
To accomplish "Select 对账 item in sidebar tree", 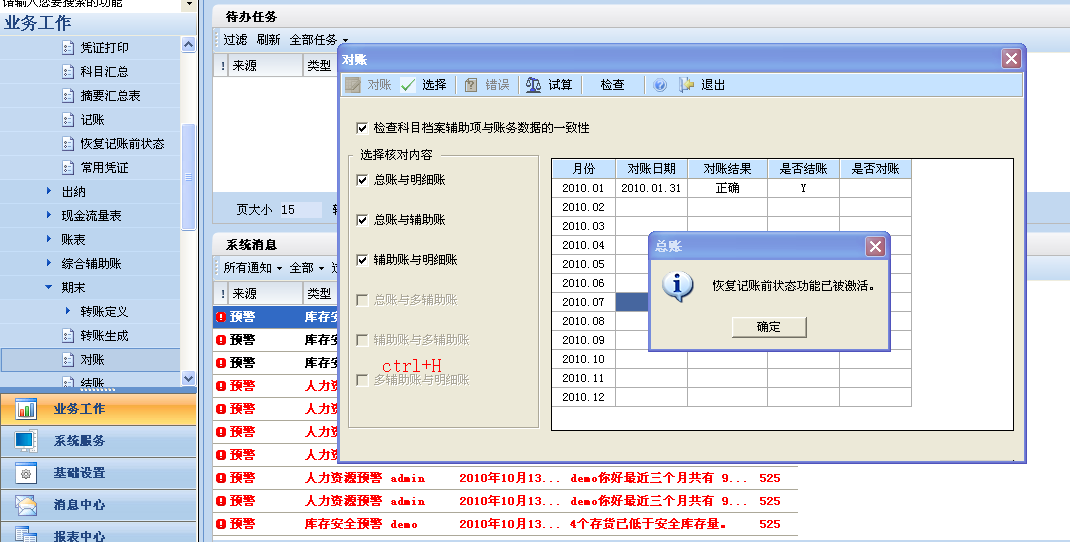I will [x=92, y=360].
